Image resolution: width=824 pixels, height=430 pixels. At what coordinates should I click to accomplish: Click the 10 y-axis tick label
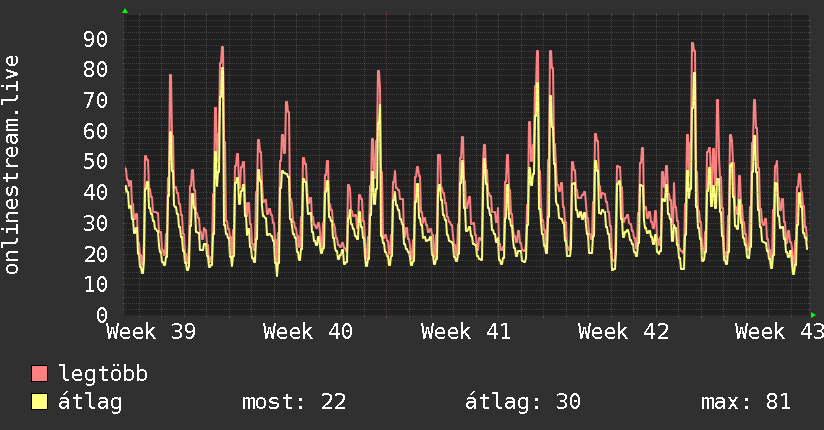(x=96, y=284)
